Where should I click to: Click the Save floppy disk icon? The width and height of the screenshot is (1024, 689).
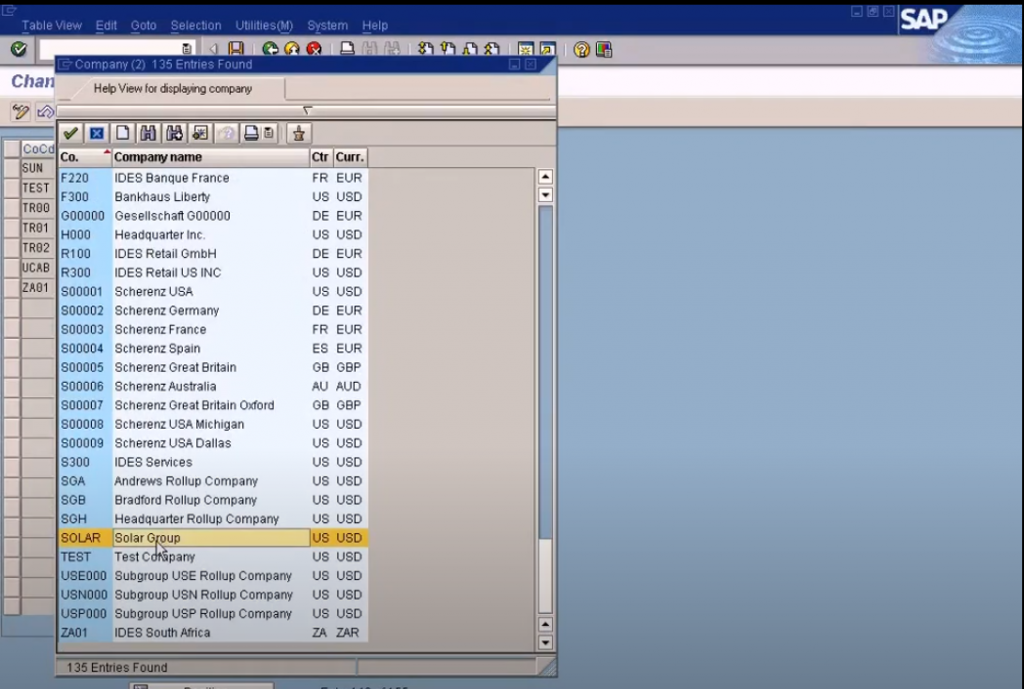[x=236, y=49]
